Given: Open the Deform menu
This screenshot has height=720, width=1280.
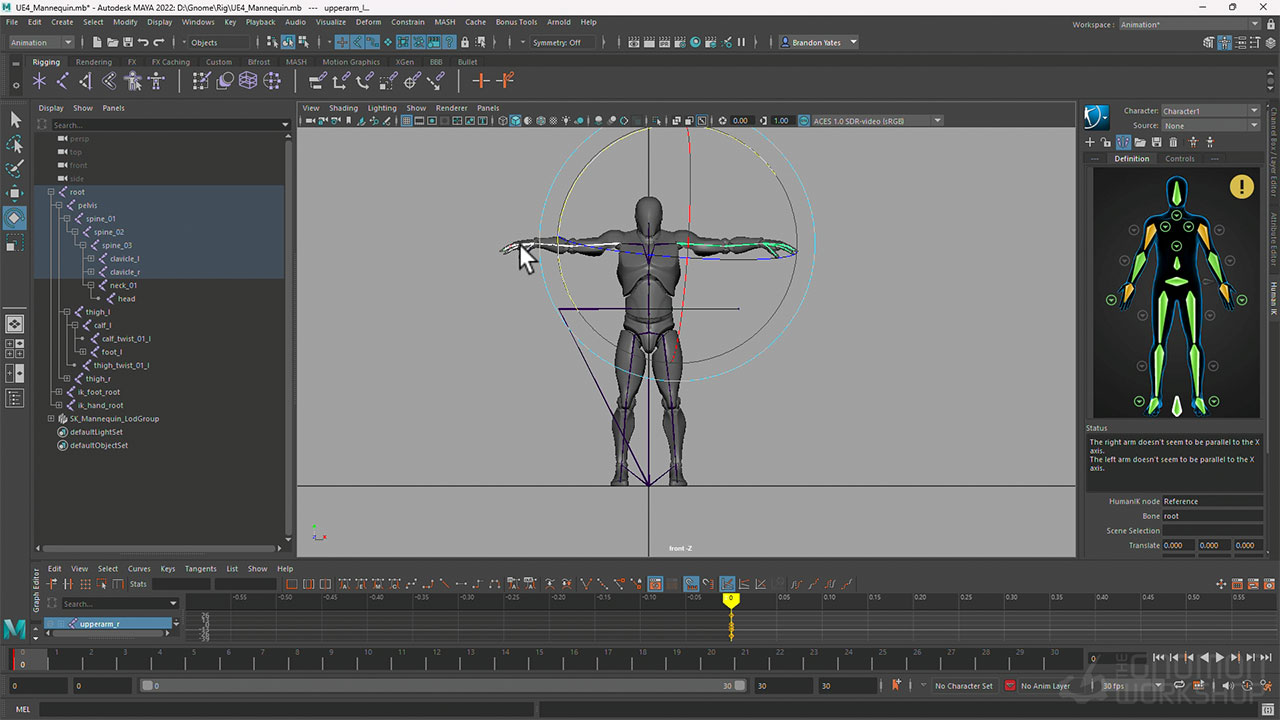Looking at the screenshot, I should pos(368,22).
